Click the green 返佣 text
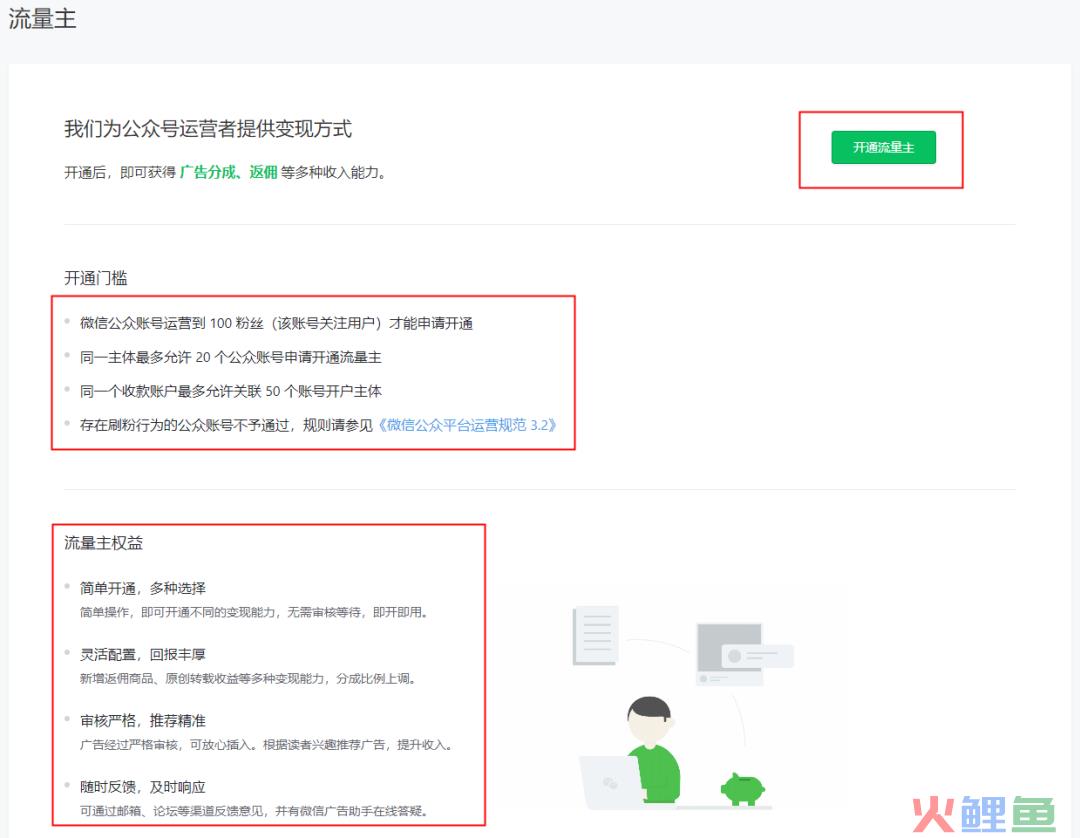 coord(263,172)
